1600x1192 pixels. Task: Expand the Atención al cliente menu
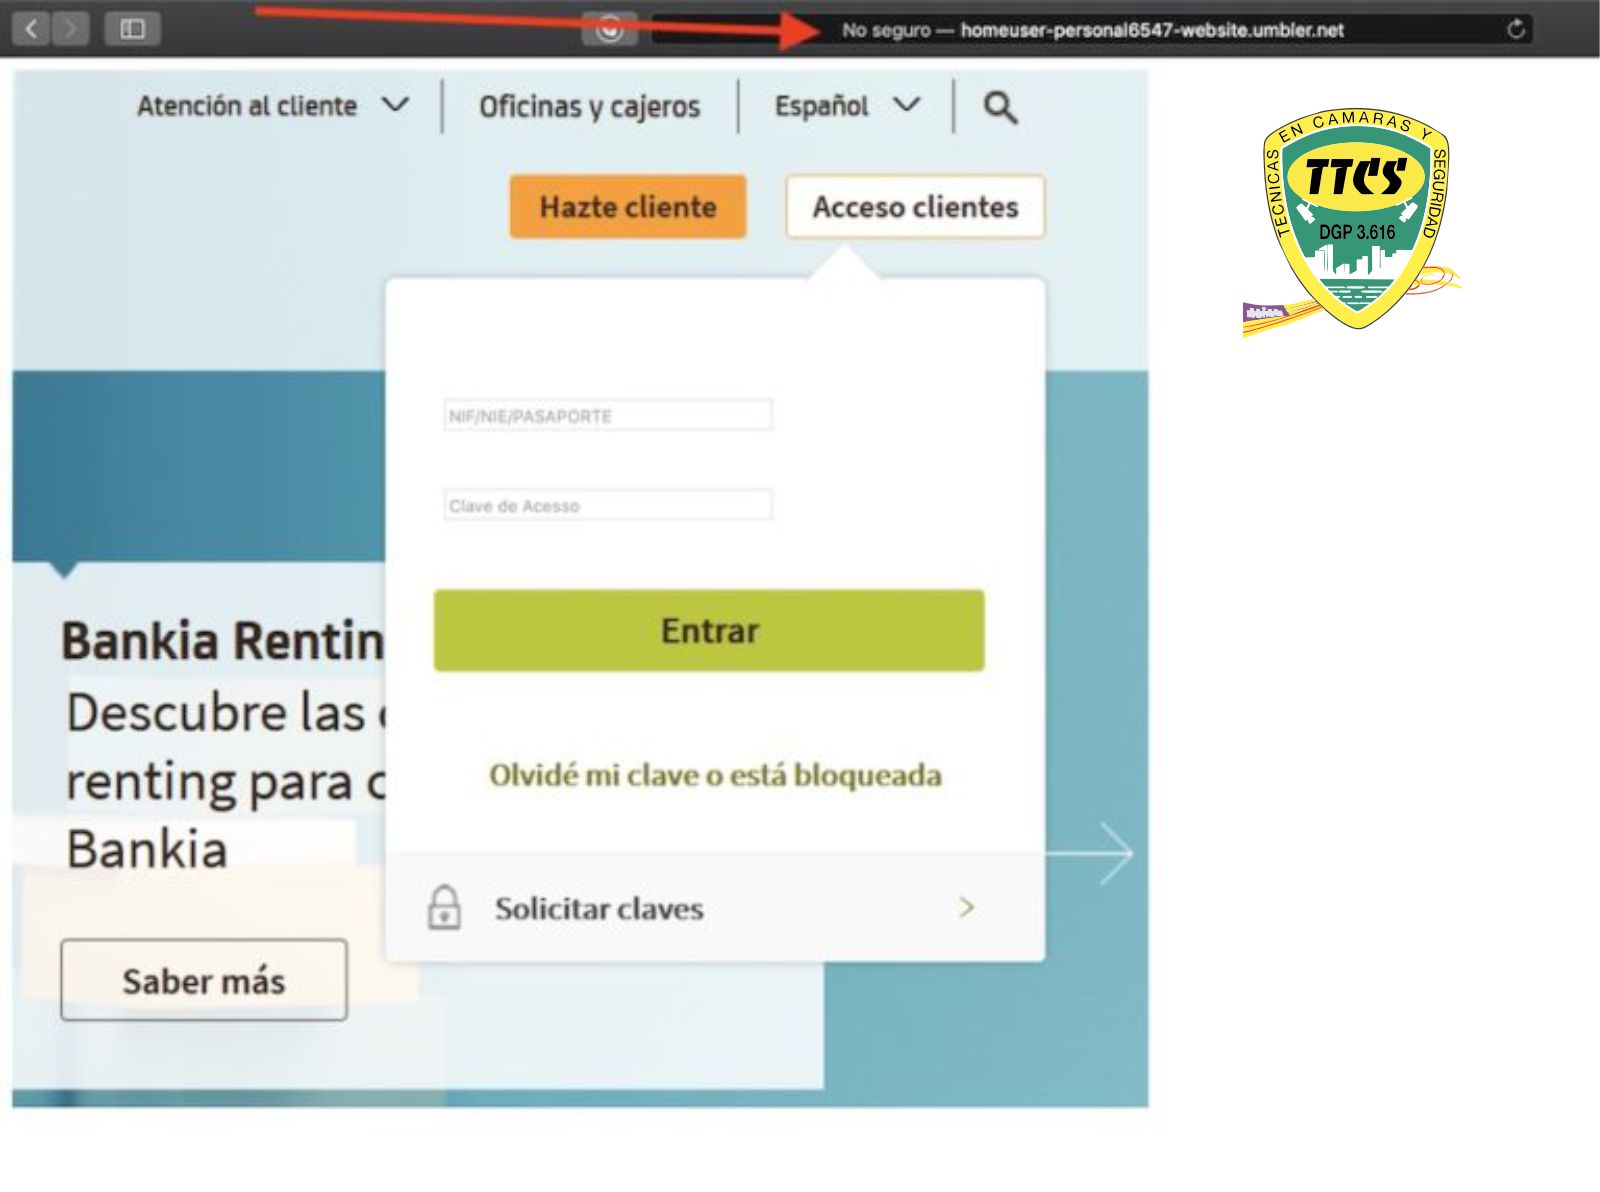[273, 106]
